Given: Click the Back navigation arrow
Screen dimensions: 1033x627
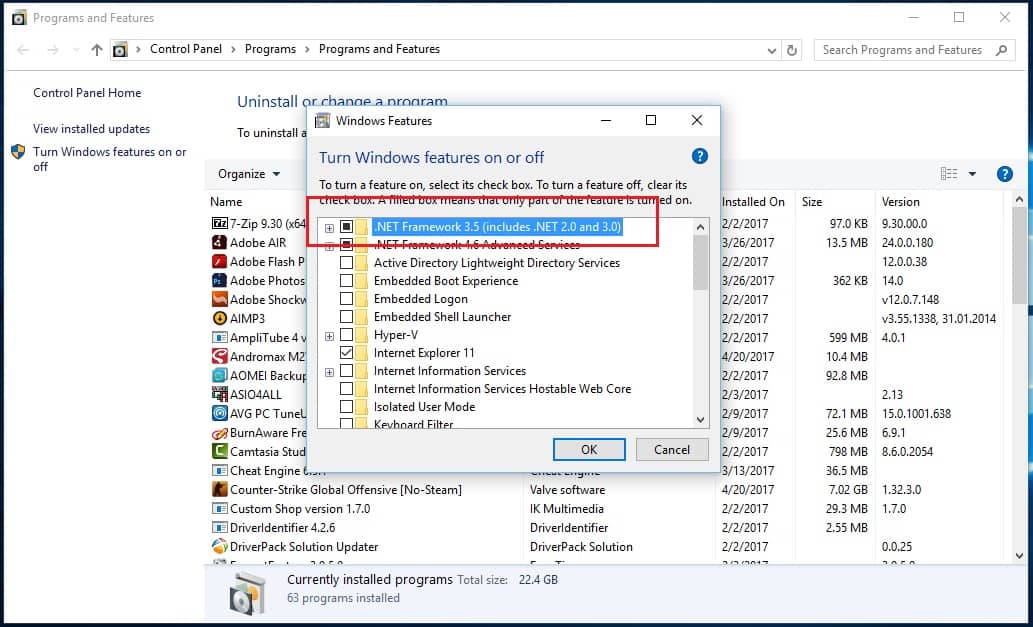Looking at the screenshot, I should [x=23, y=50].
